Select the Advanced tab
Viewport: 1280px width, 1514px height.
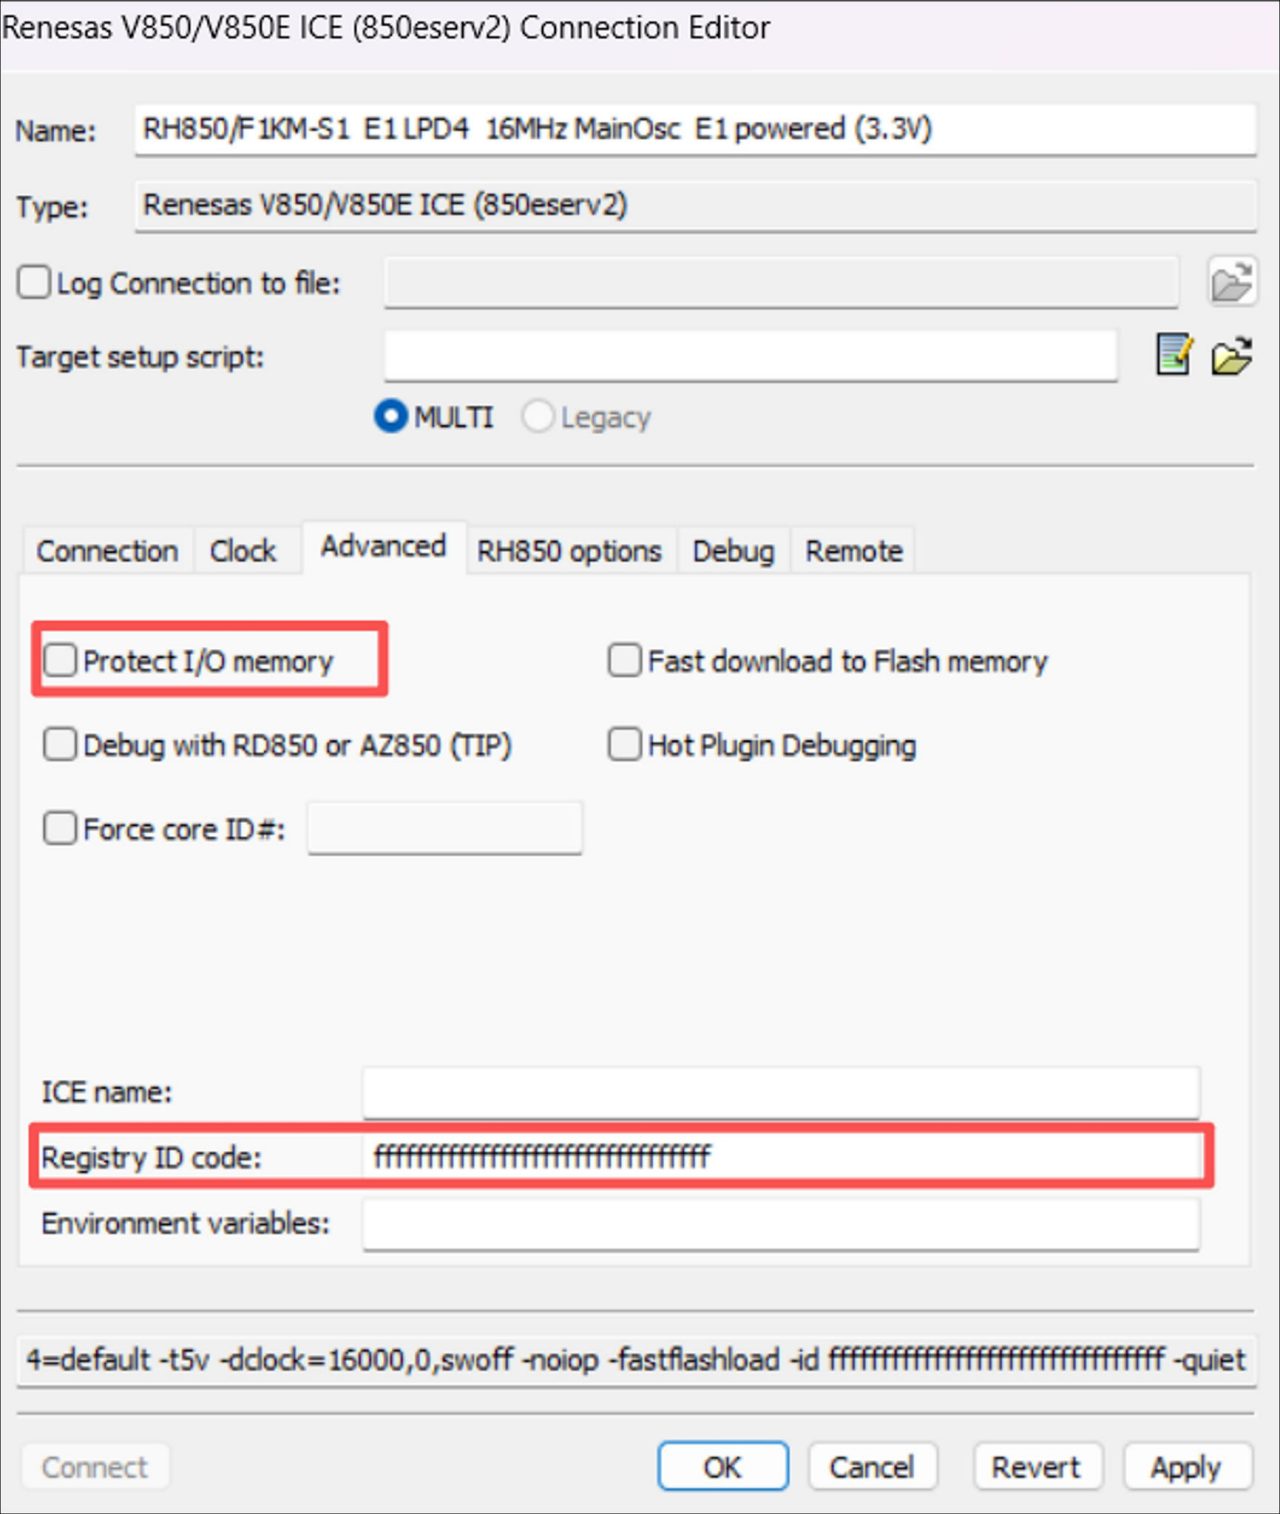coord(384,546)
